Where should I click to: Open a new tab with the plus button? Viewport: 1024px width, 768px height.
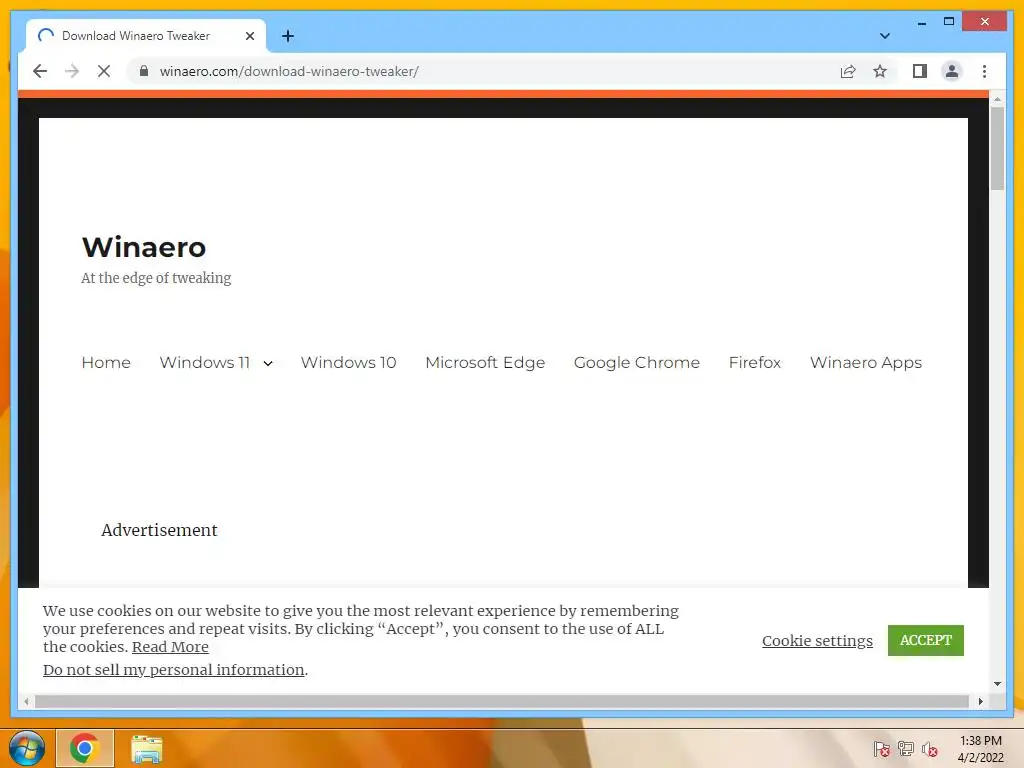point(288,36)
